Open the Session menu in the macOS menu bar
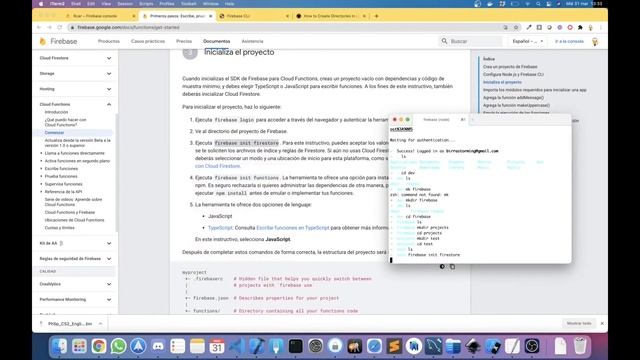The height and width of the screenshot is (360, 640). (125, 4)
